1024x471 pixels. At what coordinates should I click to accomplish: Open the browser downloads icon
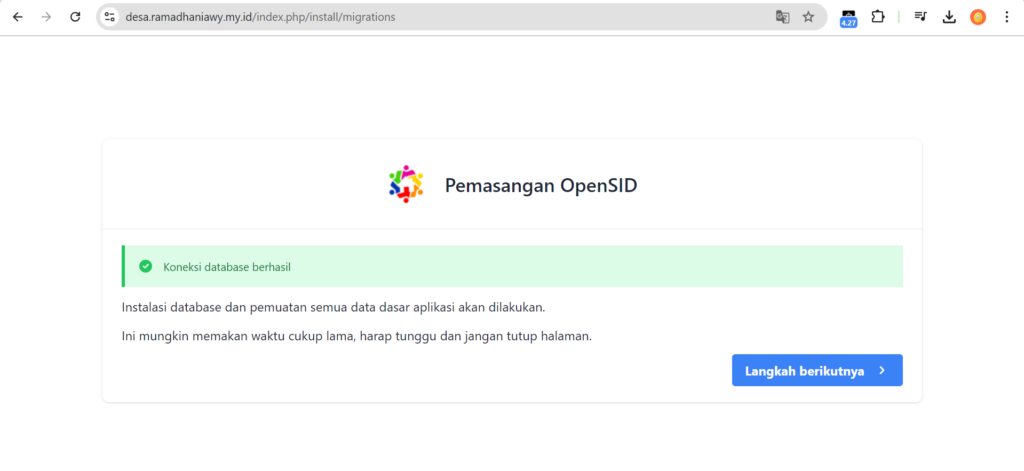949,17
